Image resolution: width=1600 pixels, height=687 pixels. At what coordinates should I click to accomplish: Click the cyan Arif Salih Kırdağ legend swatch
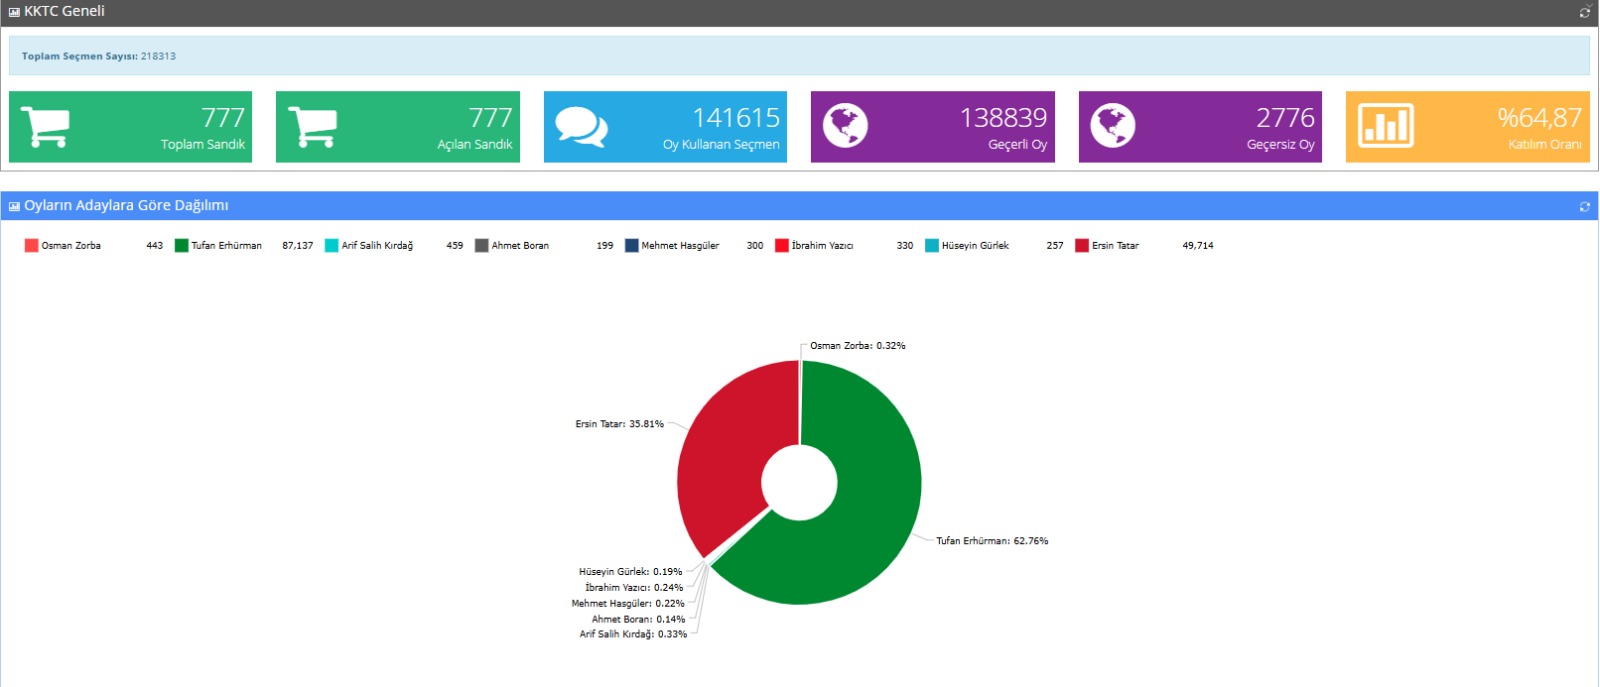(x=332, y=246)
